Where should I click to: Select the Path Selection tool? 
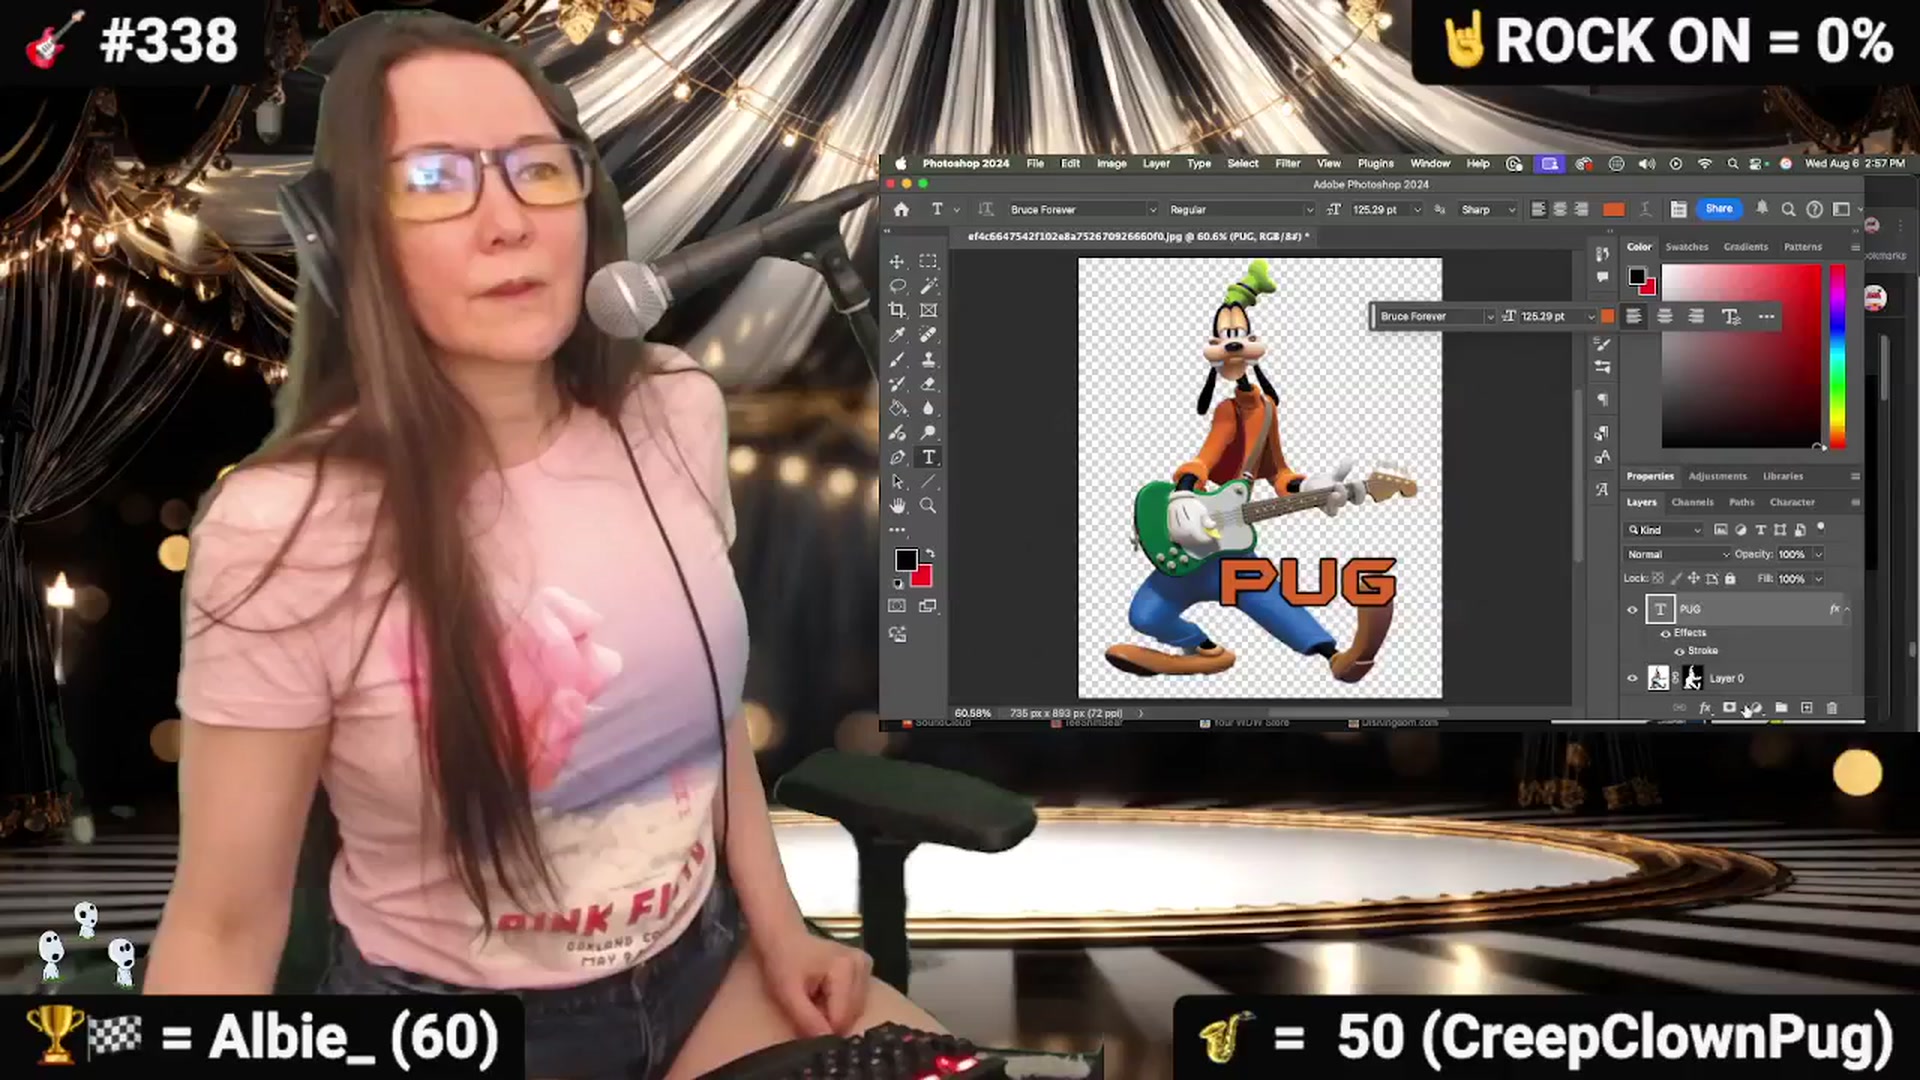[x=897, y=482]
